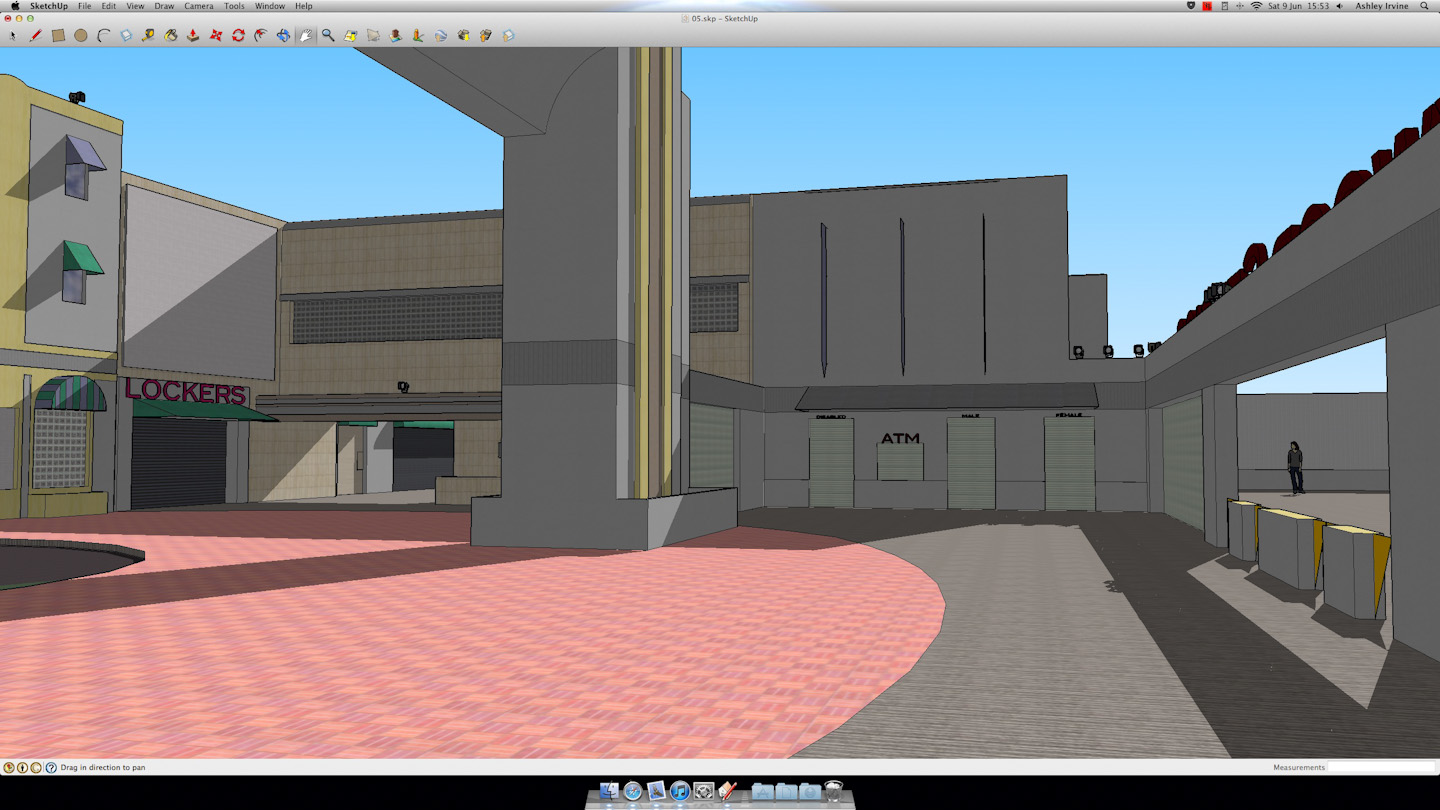Choose the red Move arrows tool

pyautogui.click(x=216, y=36)
